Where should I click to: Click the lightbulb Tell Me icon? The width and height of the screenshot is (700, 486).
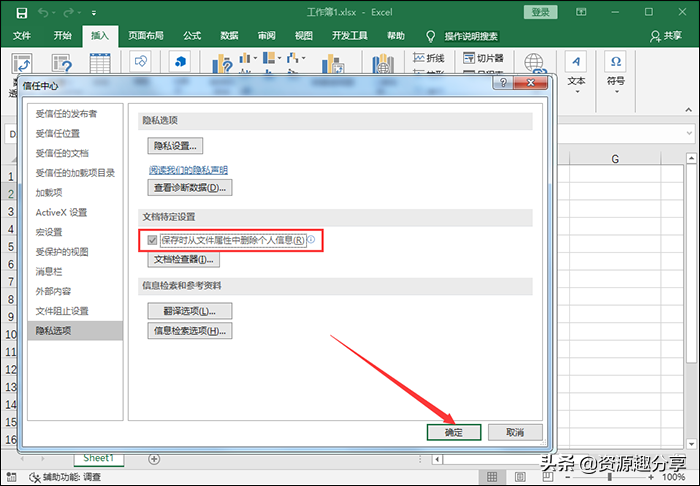430,36
